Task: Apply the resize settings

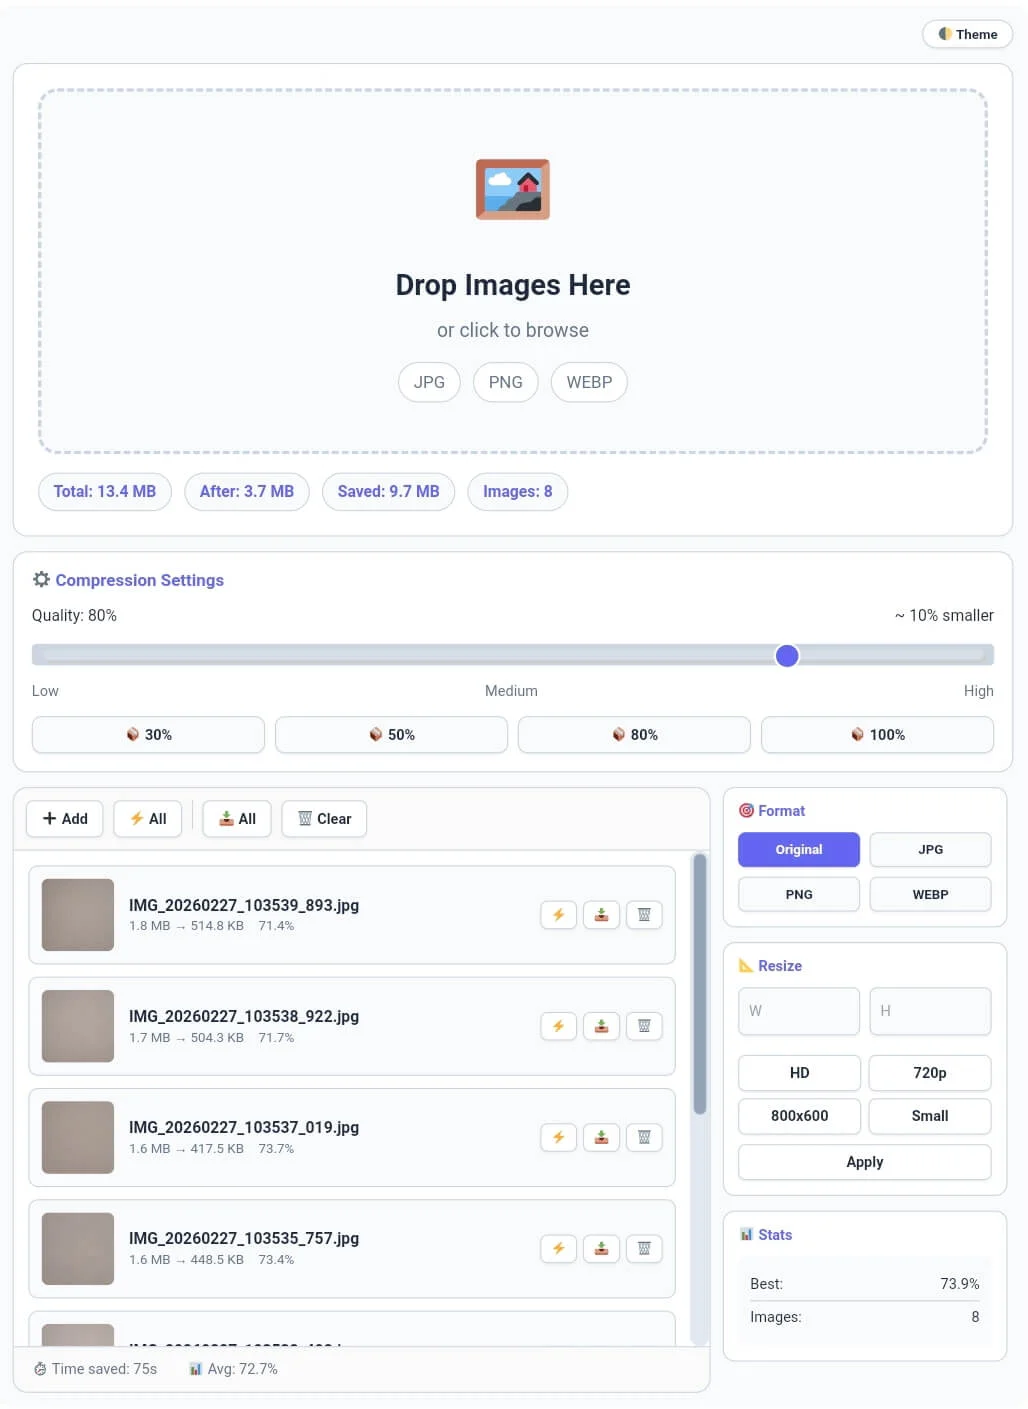Action: point(864,1162)
